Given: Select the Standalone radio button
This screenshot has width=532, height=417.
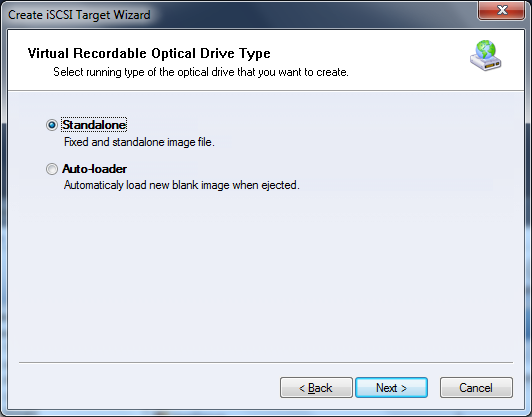Looking at the screenshot, I should point(52,125).
